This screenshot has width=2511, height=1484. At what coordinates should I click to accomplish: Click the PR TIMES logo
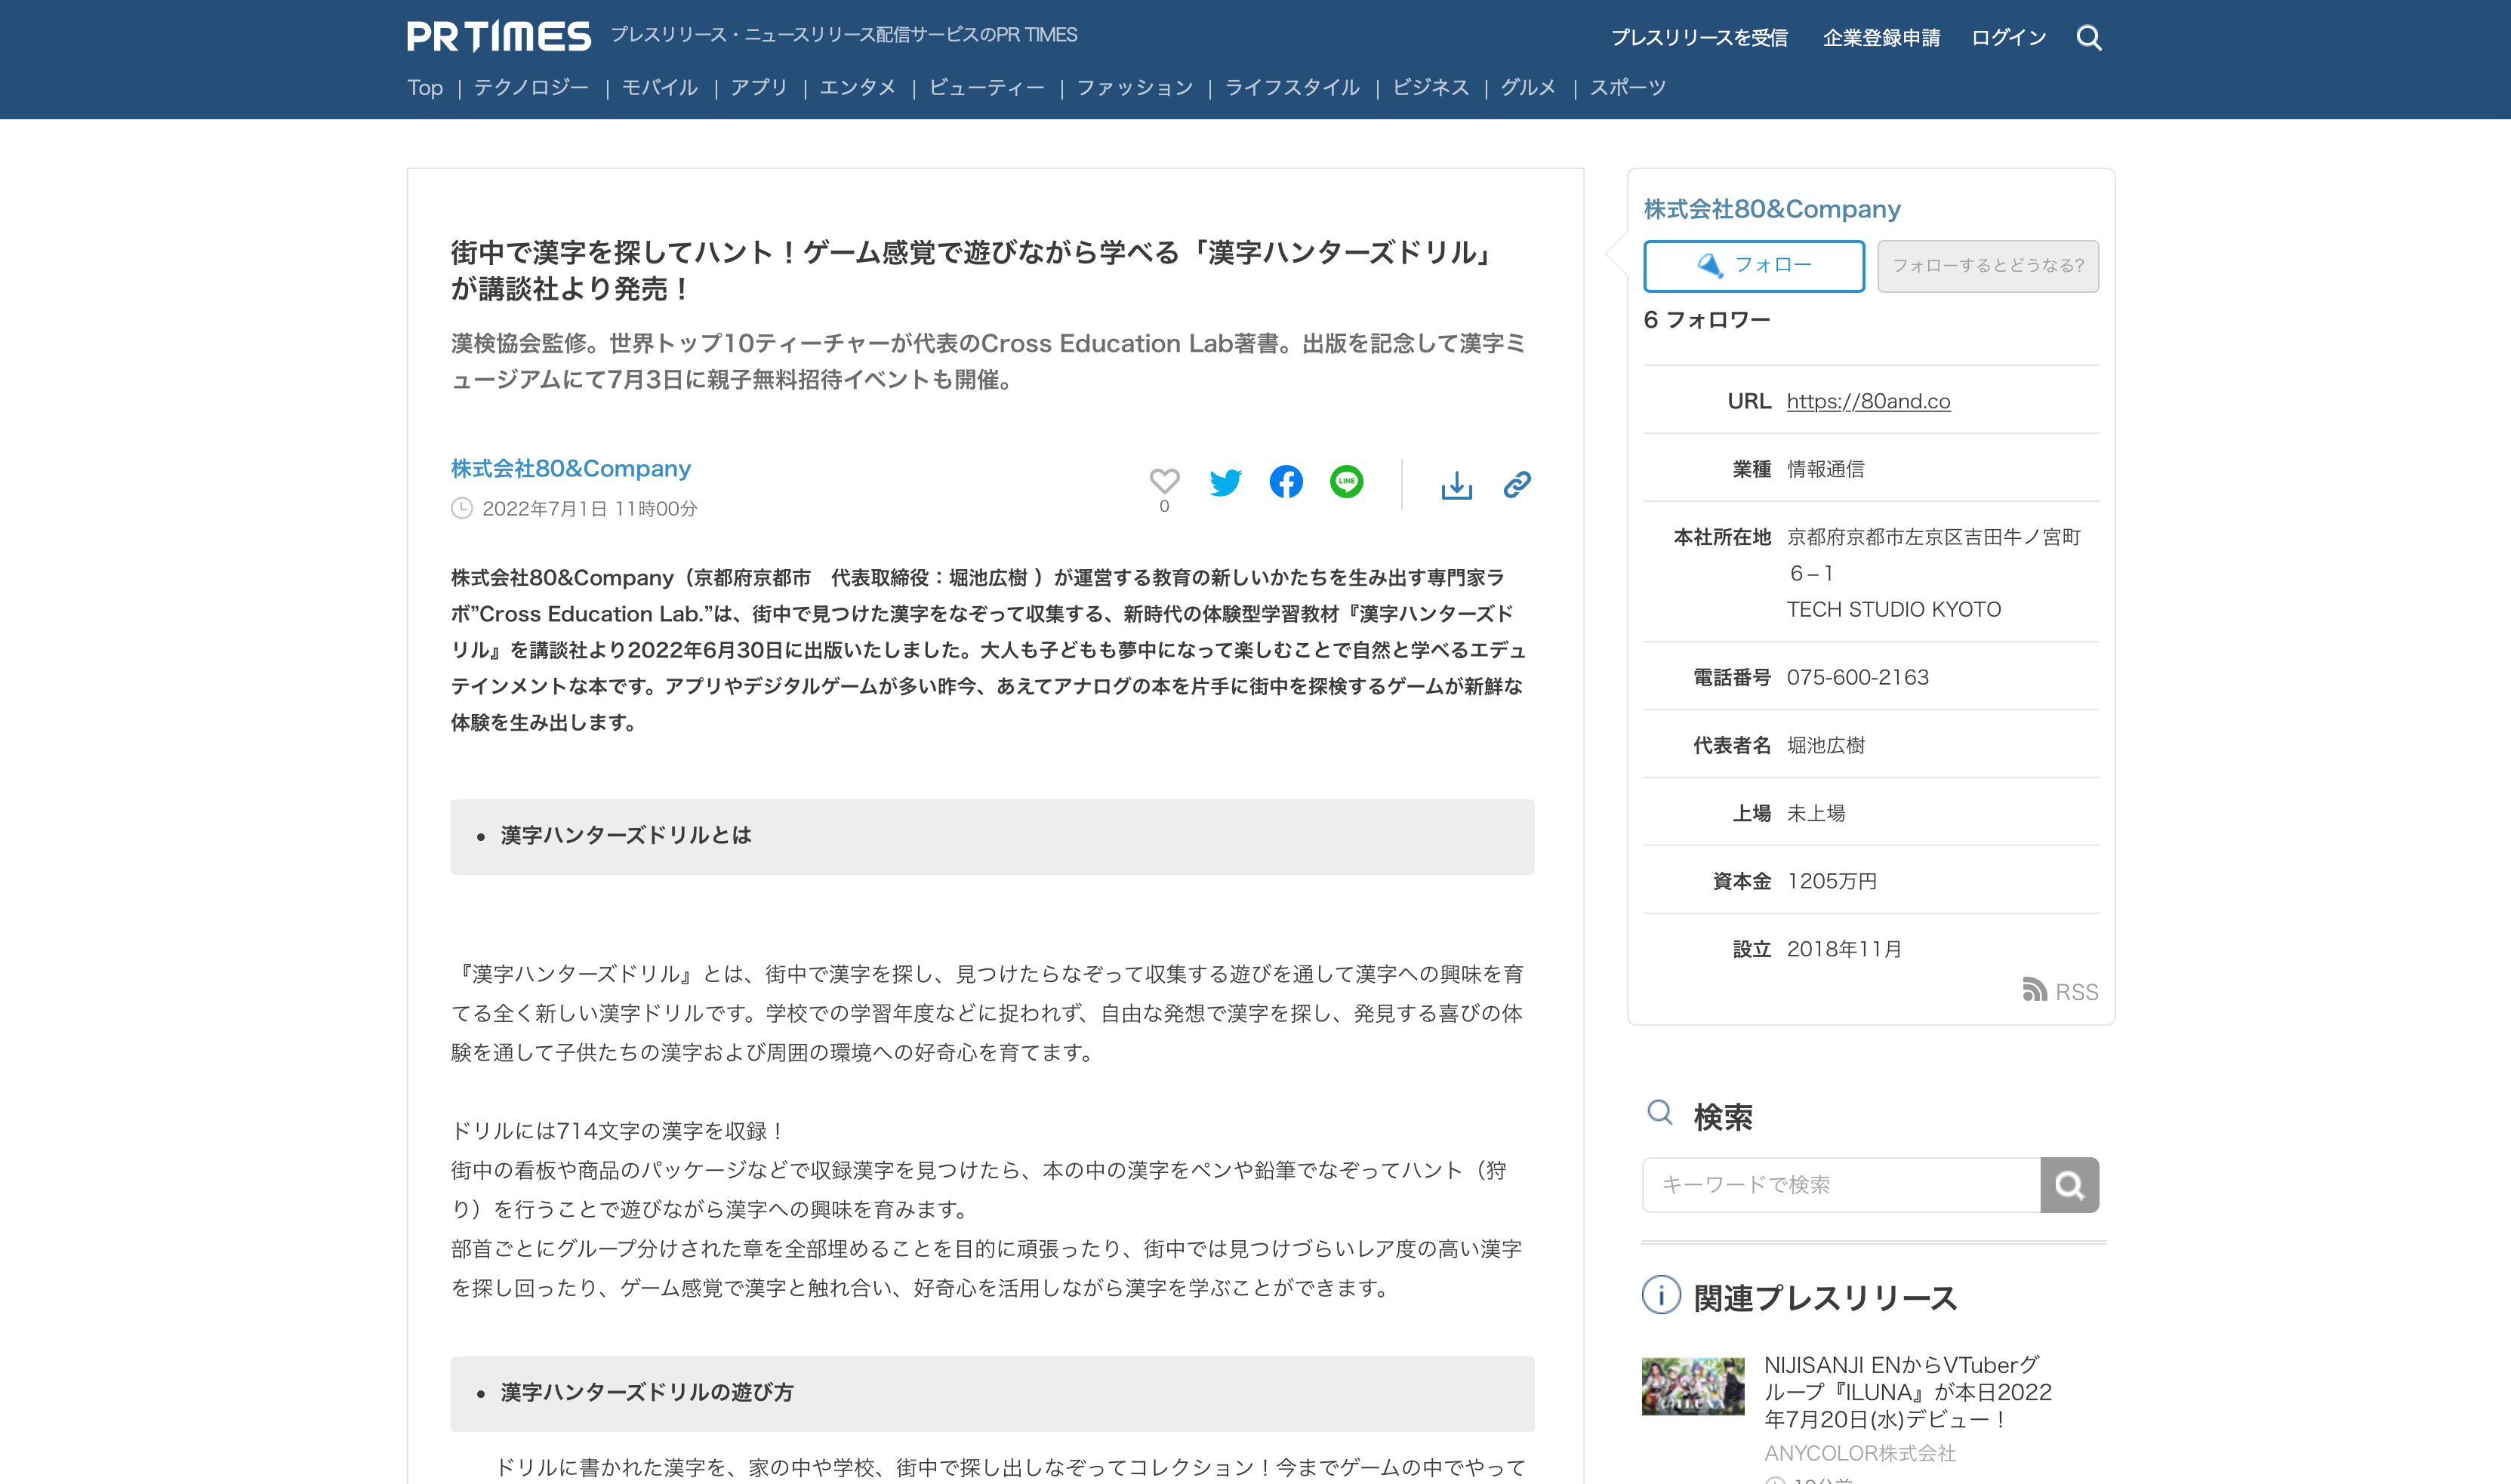point(498,37)
